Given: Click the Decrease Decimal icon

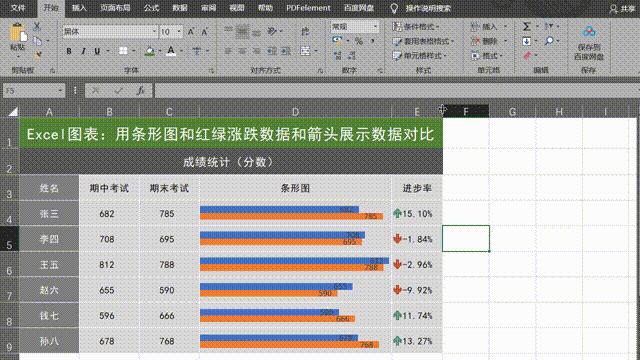Looking at the screenshot, I should pos(351,55).
